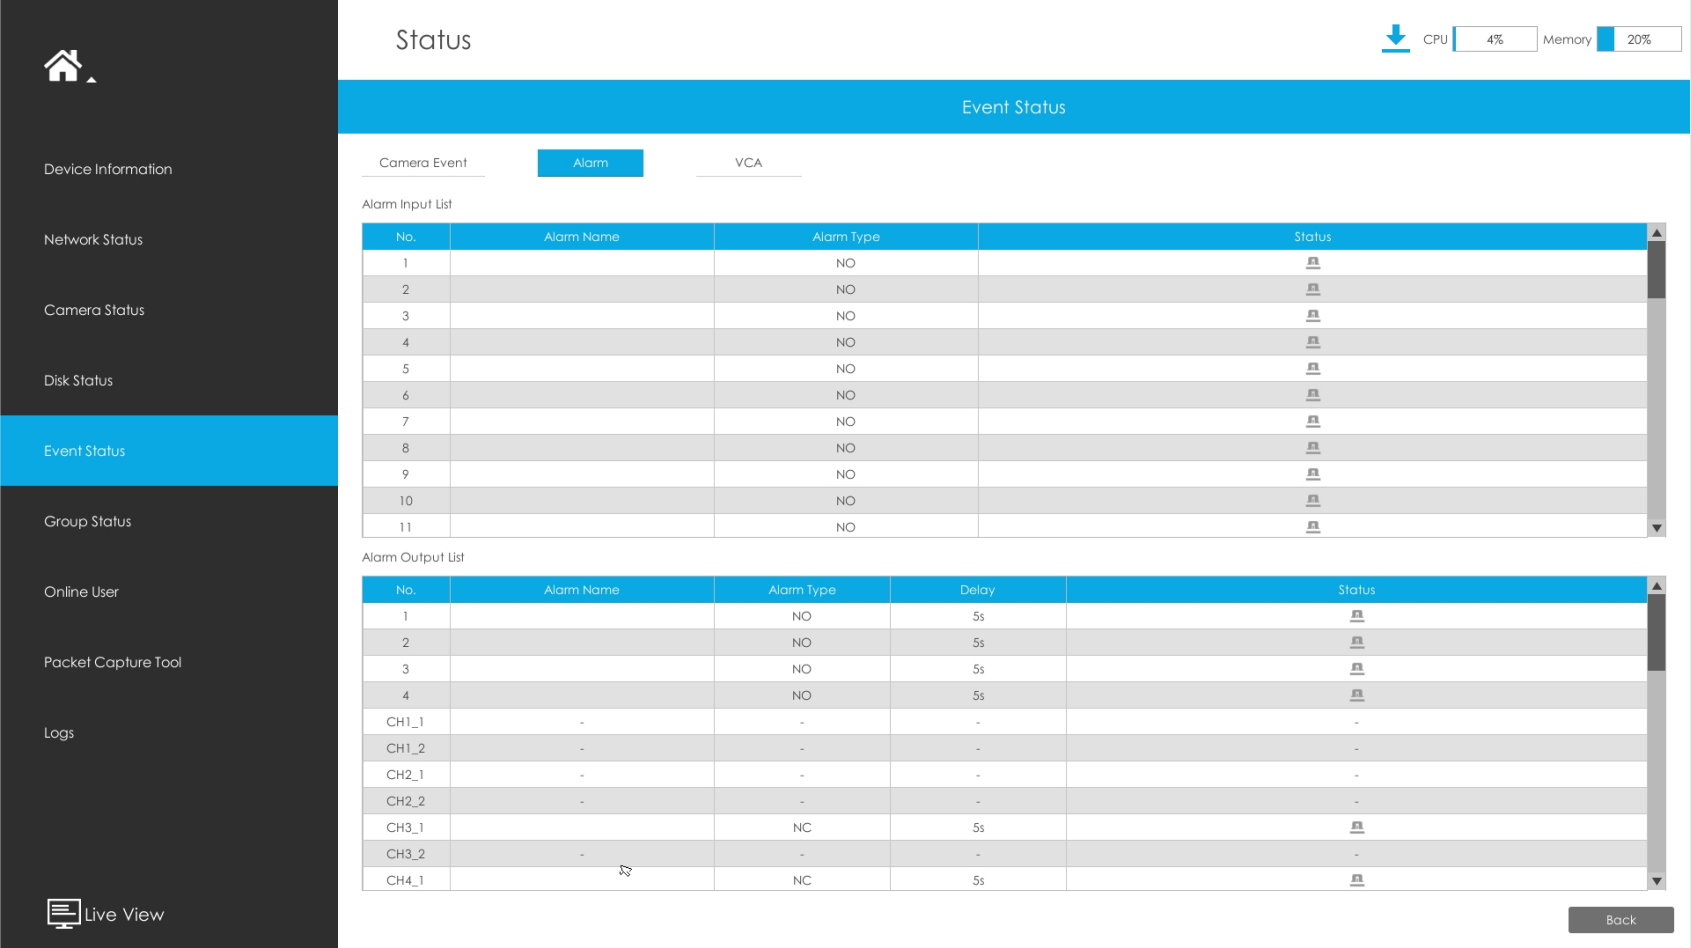Open the home menu icon

pos(62,66)
